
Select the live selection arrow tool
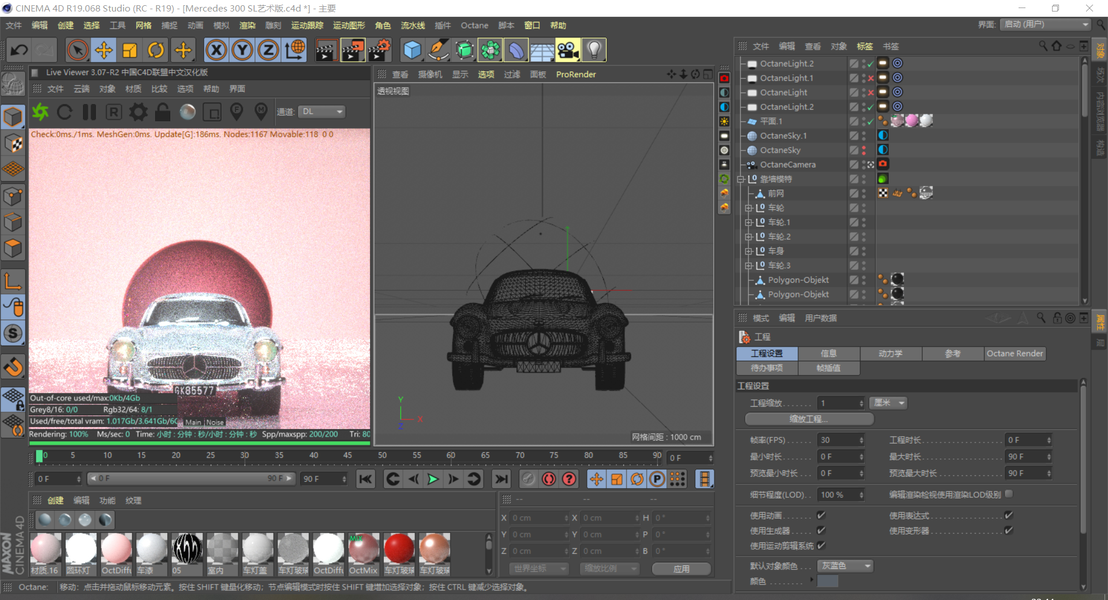(78, 50)
